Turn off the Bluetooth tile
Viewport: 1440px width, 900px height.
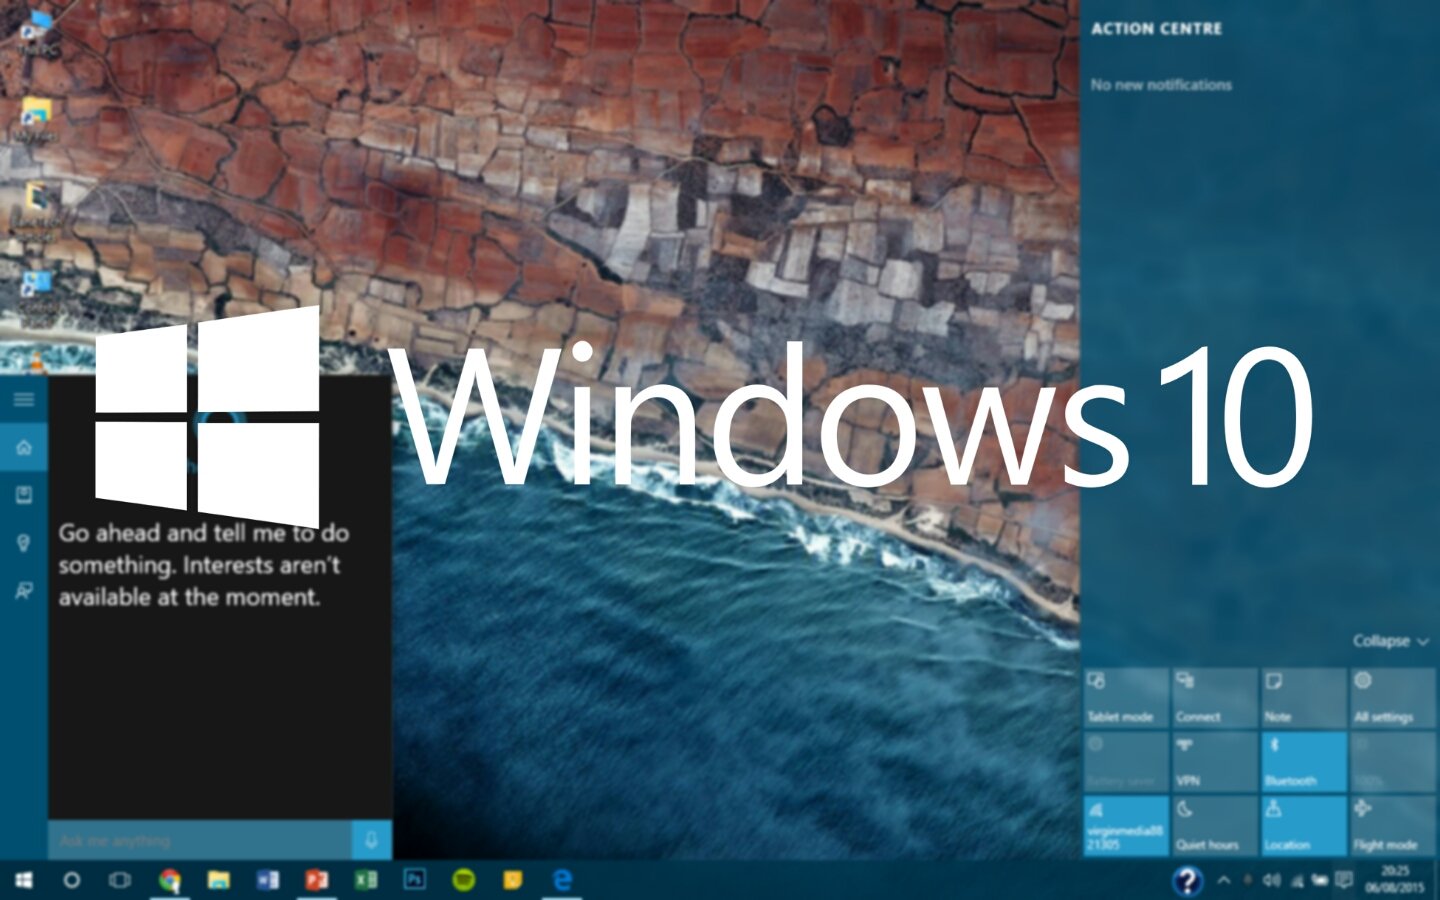[x=1304, y=761]
